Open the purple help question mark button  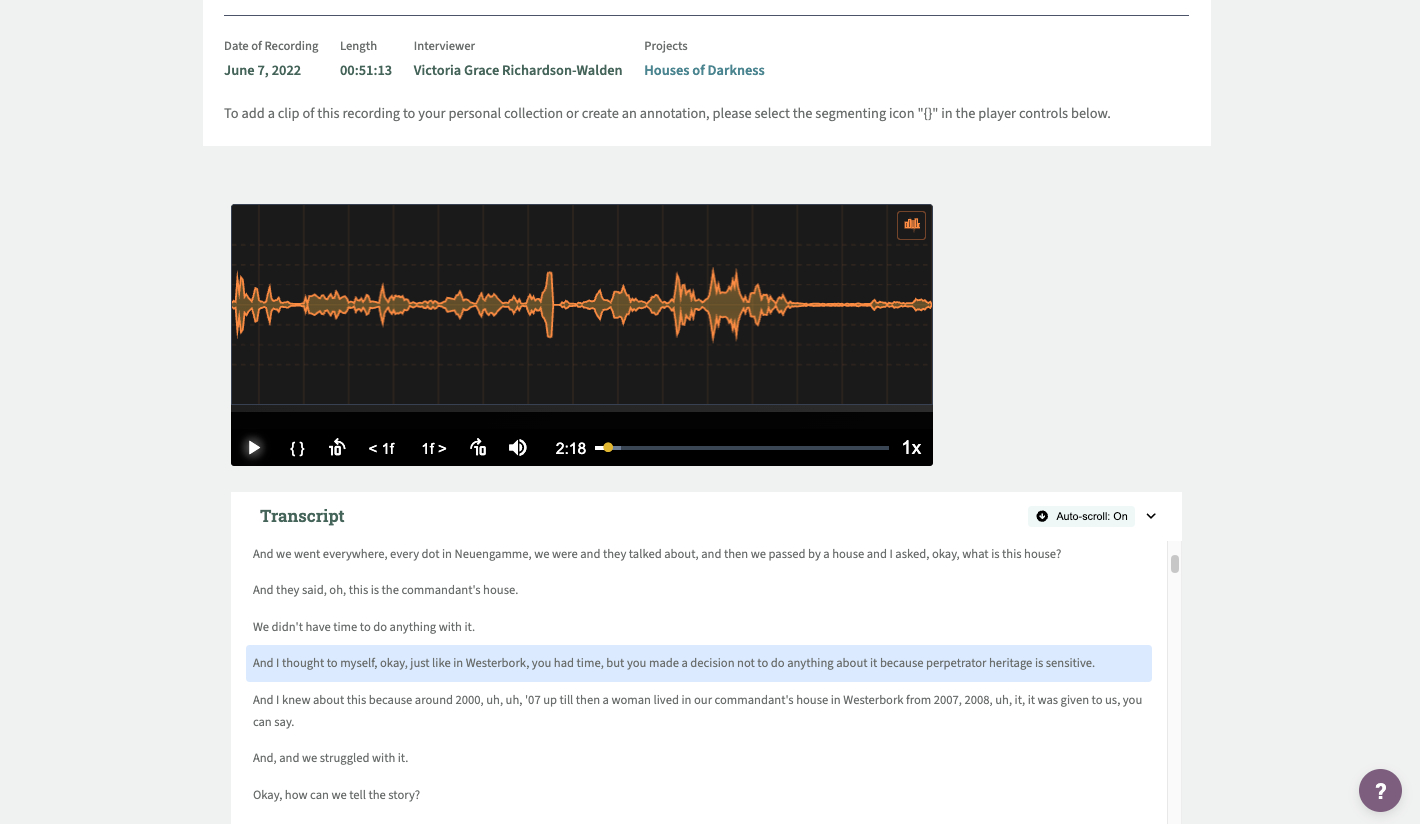coord(1380,791)
